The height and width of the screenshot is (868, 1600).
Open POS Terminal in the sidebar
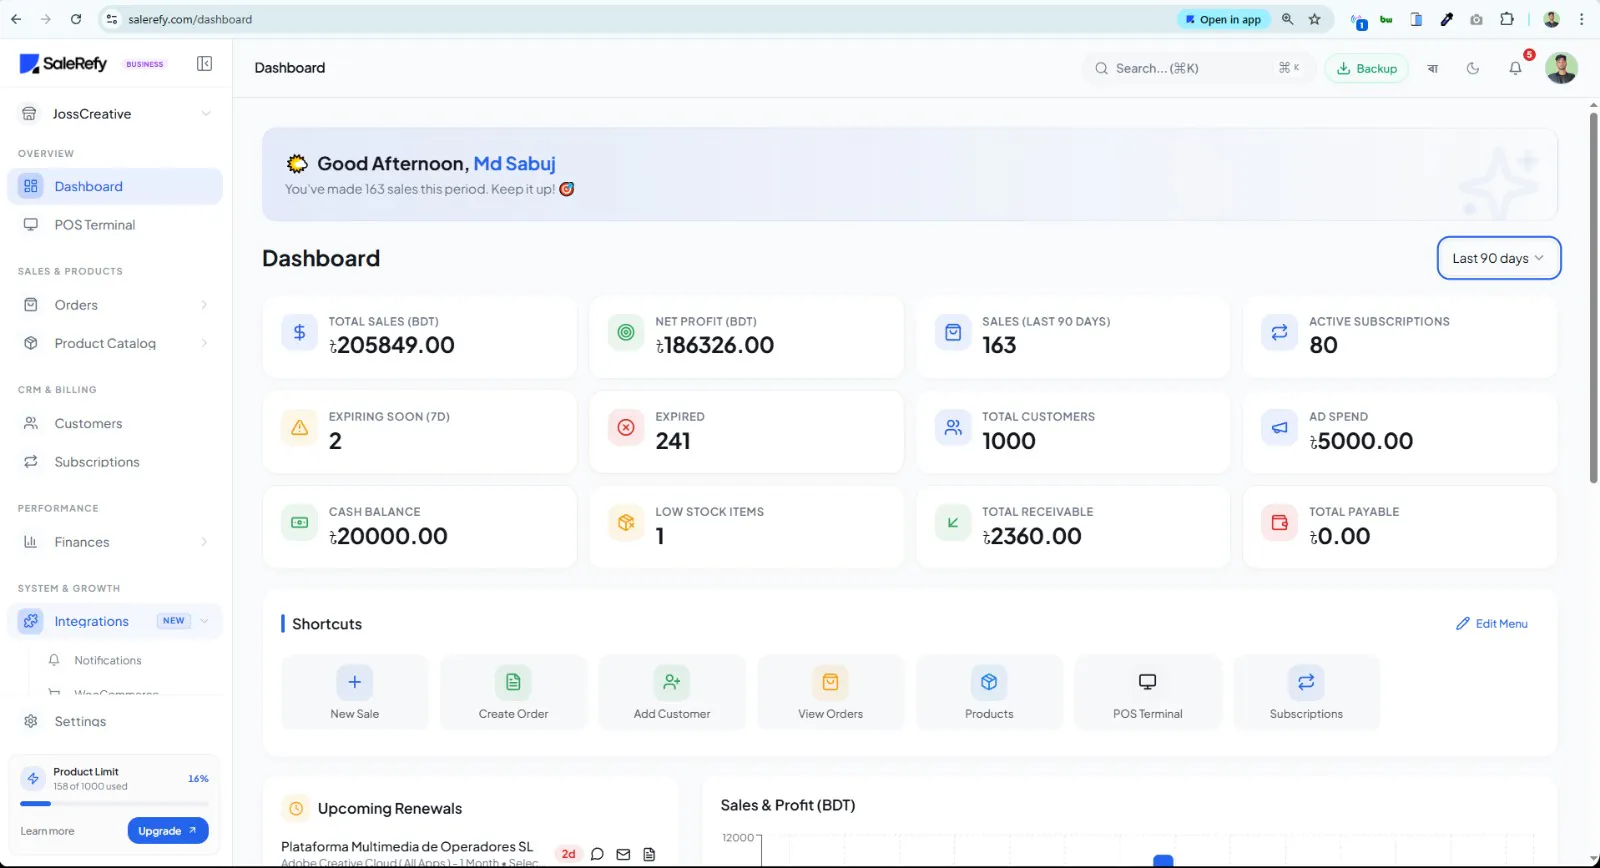[115, 225]
